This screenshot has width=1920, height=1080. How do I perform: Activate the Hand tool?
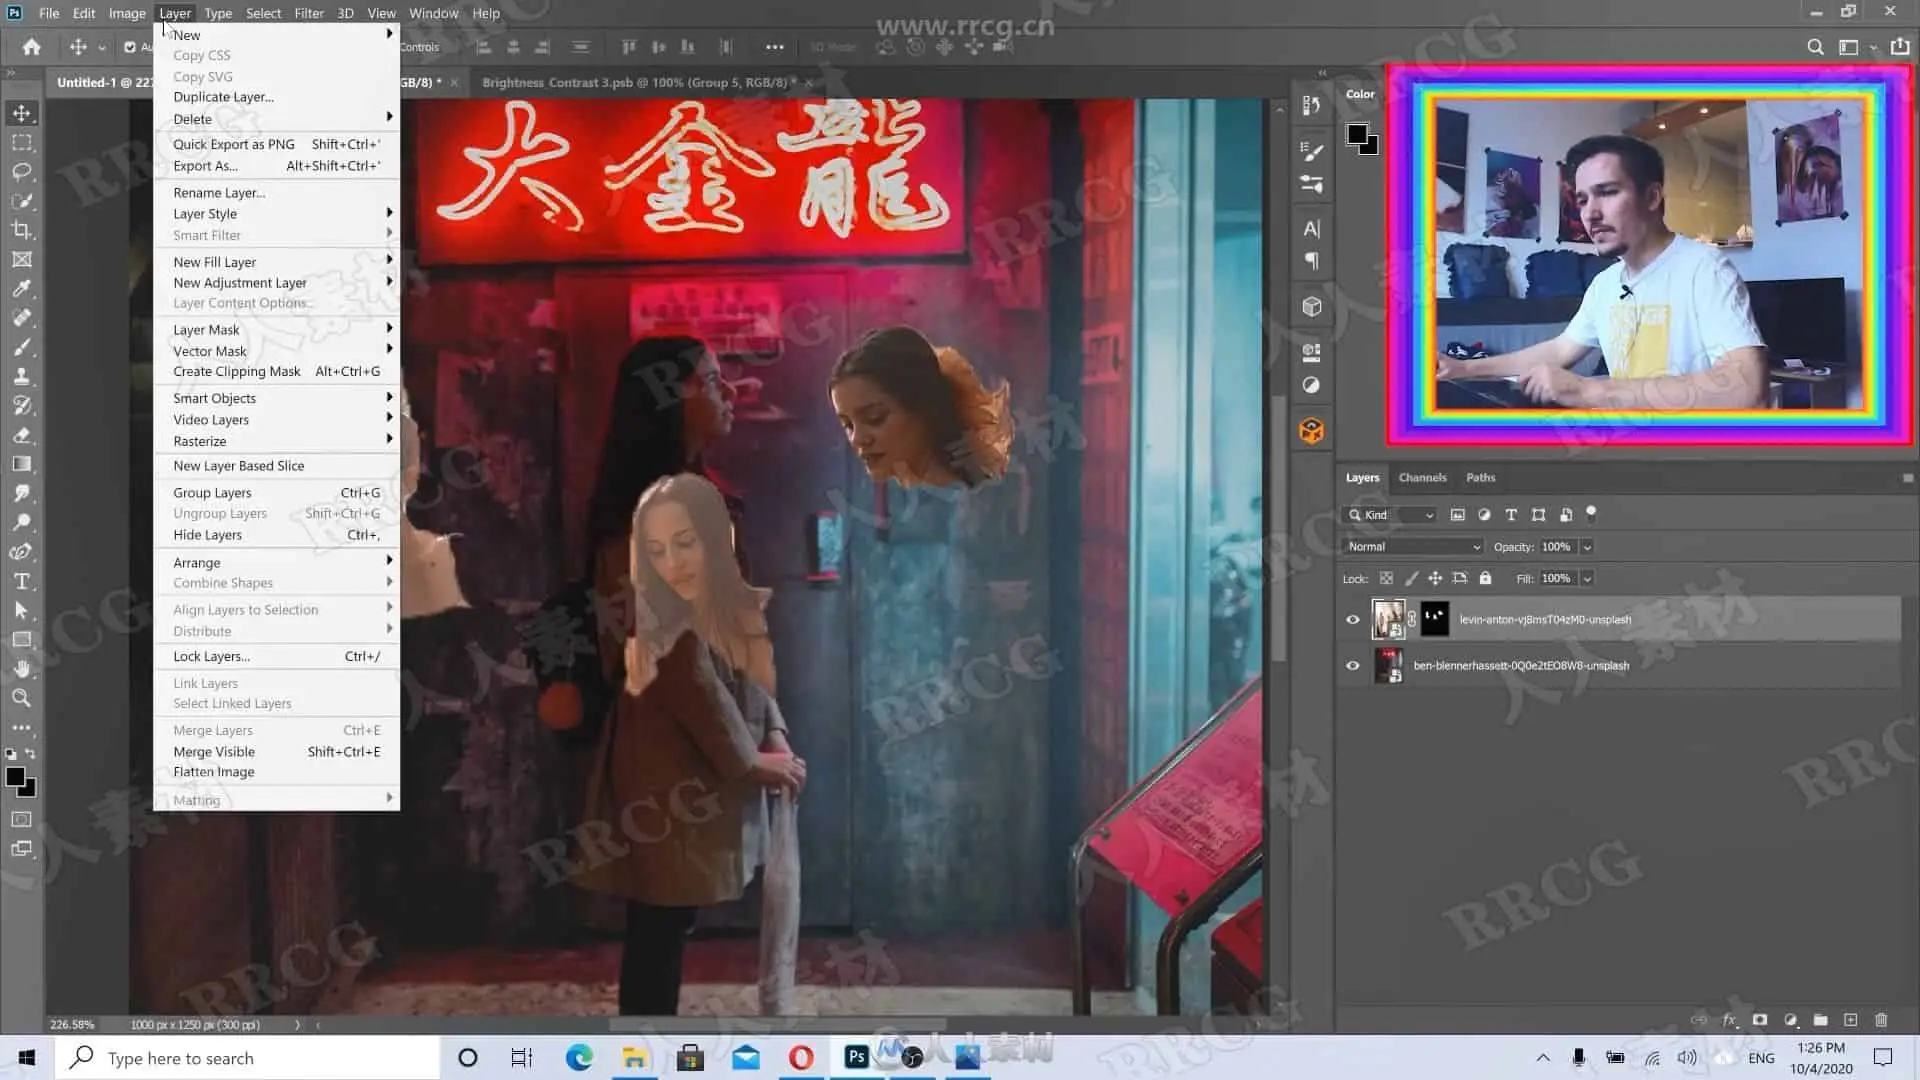22,669
